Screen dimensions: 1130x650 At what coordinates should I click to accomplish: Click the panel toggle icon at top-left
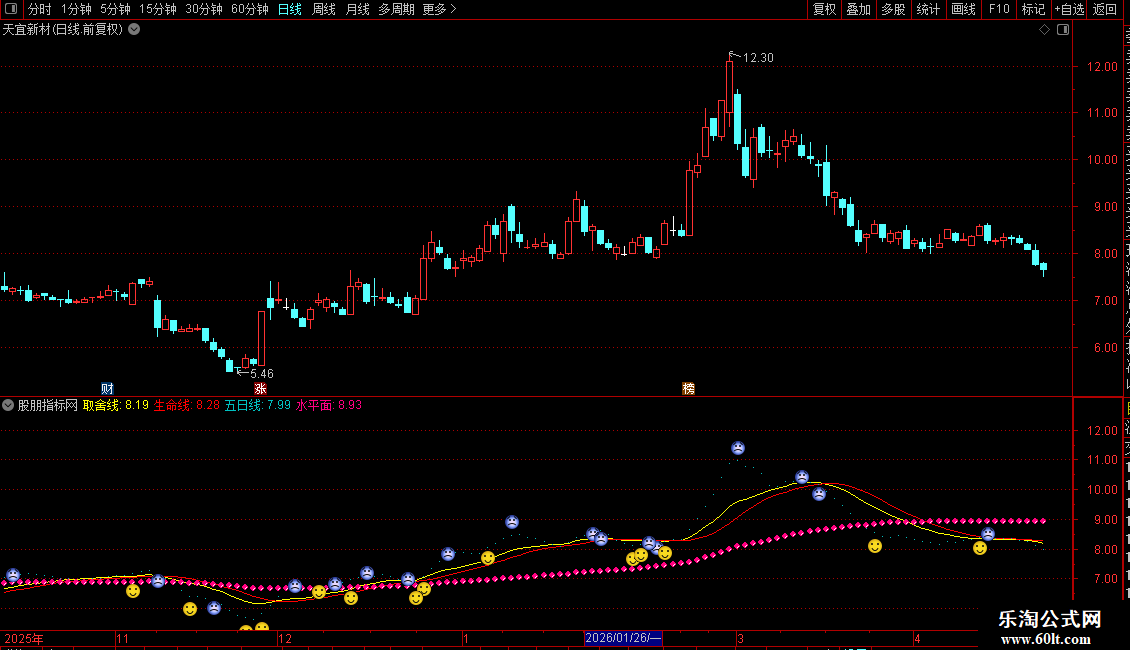click(x=11, y=9)
